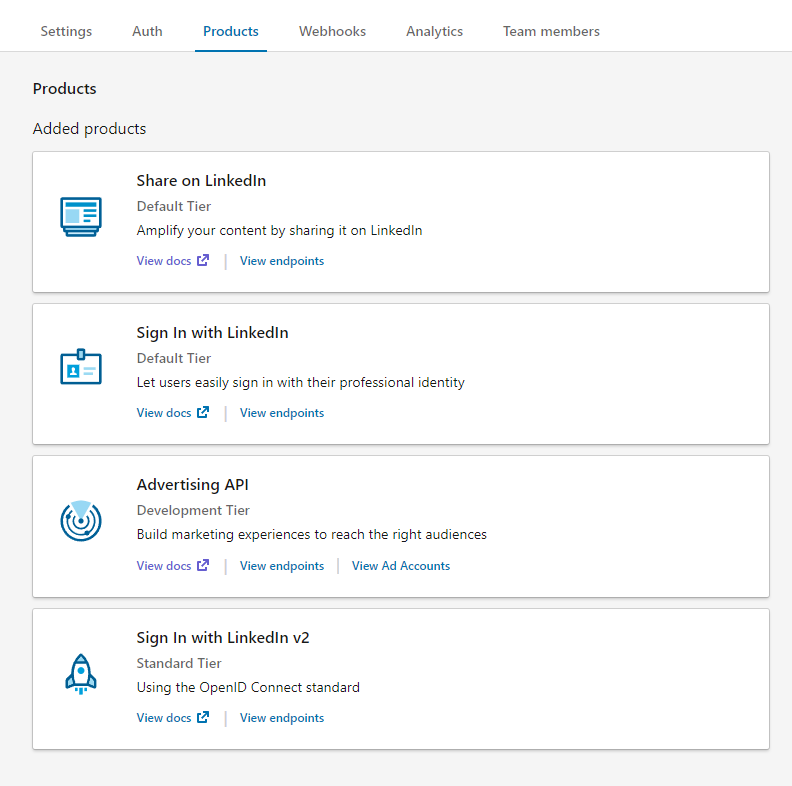Click the Sign In with LinkedIn v2 title
The height and width of the screenshot is (786, 792).
223,637
